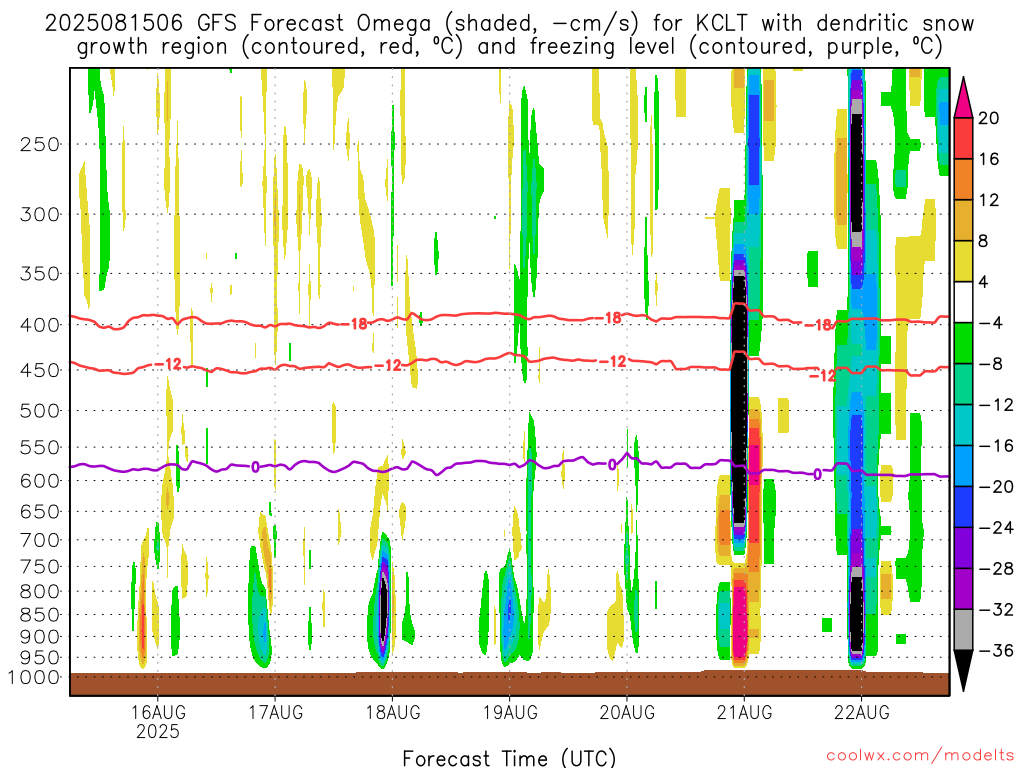Click the tall black omega column at 21AUG
This screenshot has height=768, width=1024.
pos(739,398)
